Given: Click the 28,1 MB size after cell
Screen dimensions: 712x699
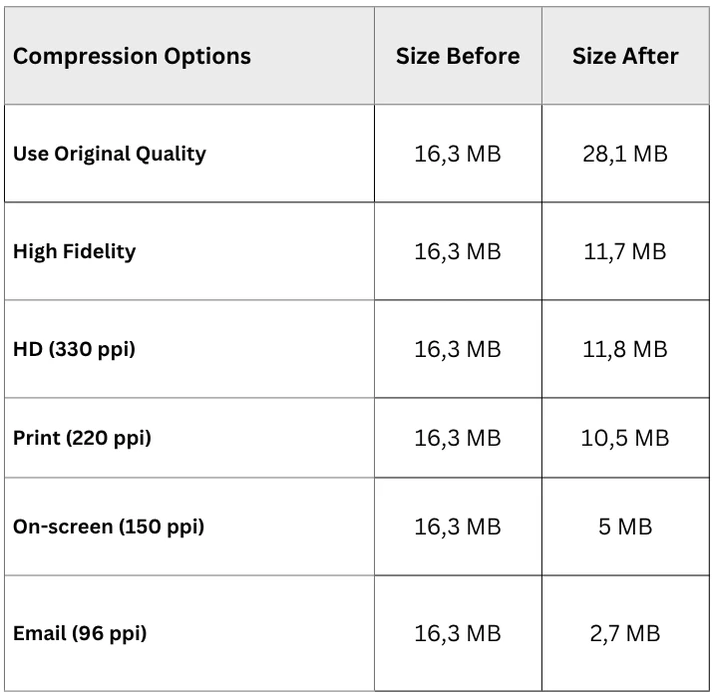Looking at the screenshot, I should point(625,154).
